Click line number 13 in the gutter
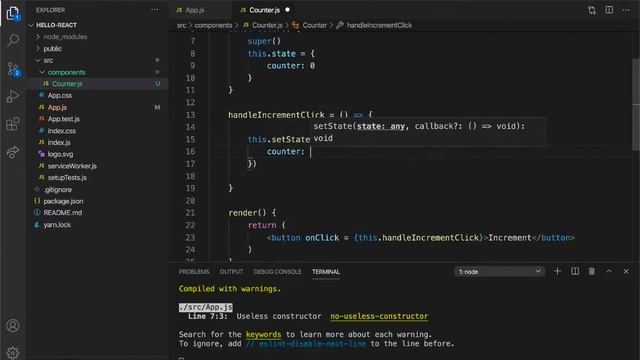 [190, 115]
